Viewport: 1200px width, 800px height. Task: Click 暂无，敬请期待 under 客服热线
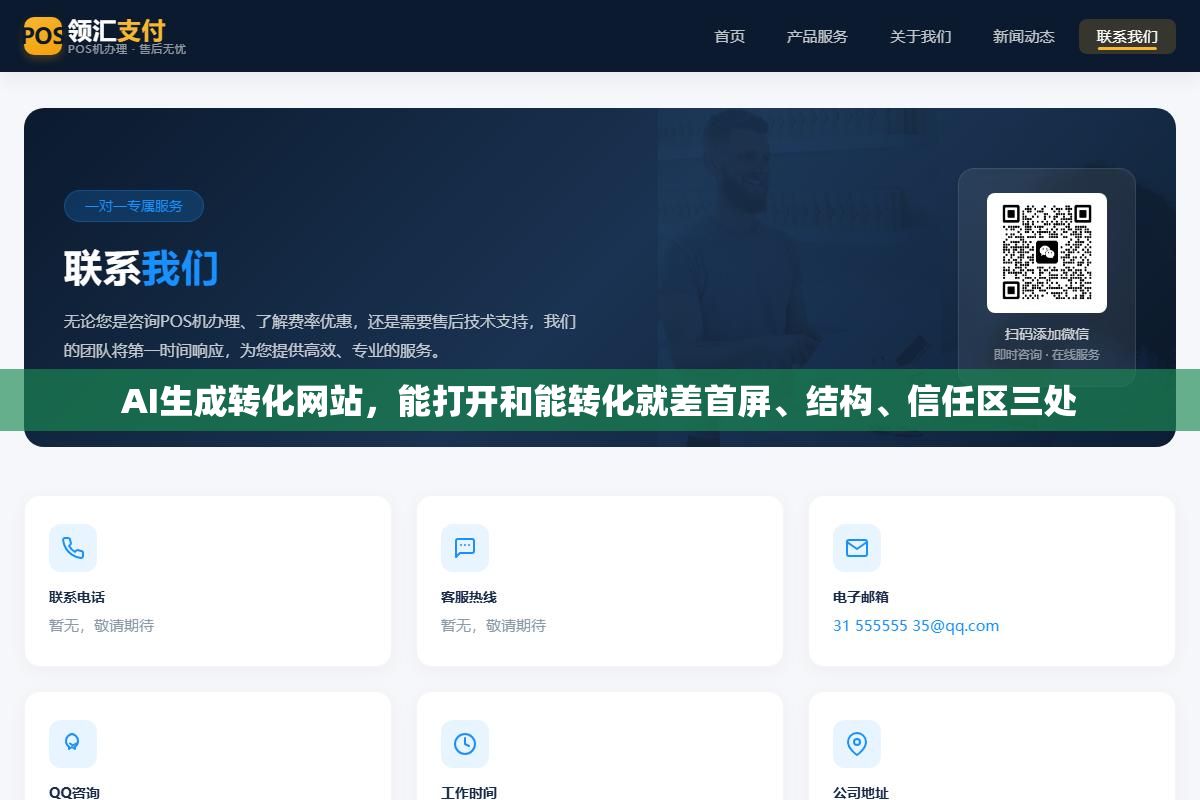[x=493, y=625]
